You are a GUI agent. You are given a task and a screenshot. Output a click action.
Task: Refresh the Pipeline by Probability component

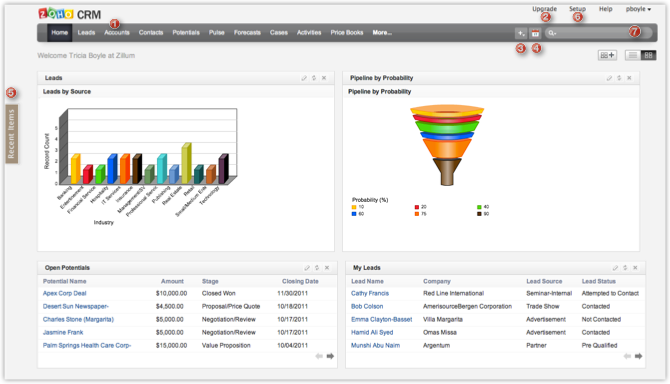[619, 78]
